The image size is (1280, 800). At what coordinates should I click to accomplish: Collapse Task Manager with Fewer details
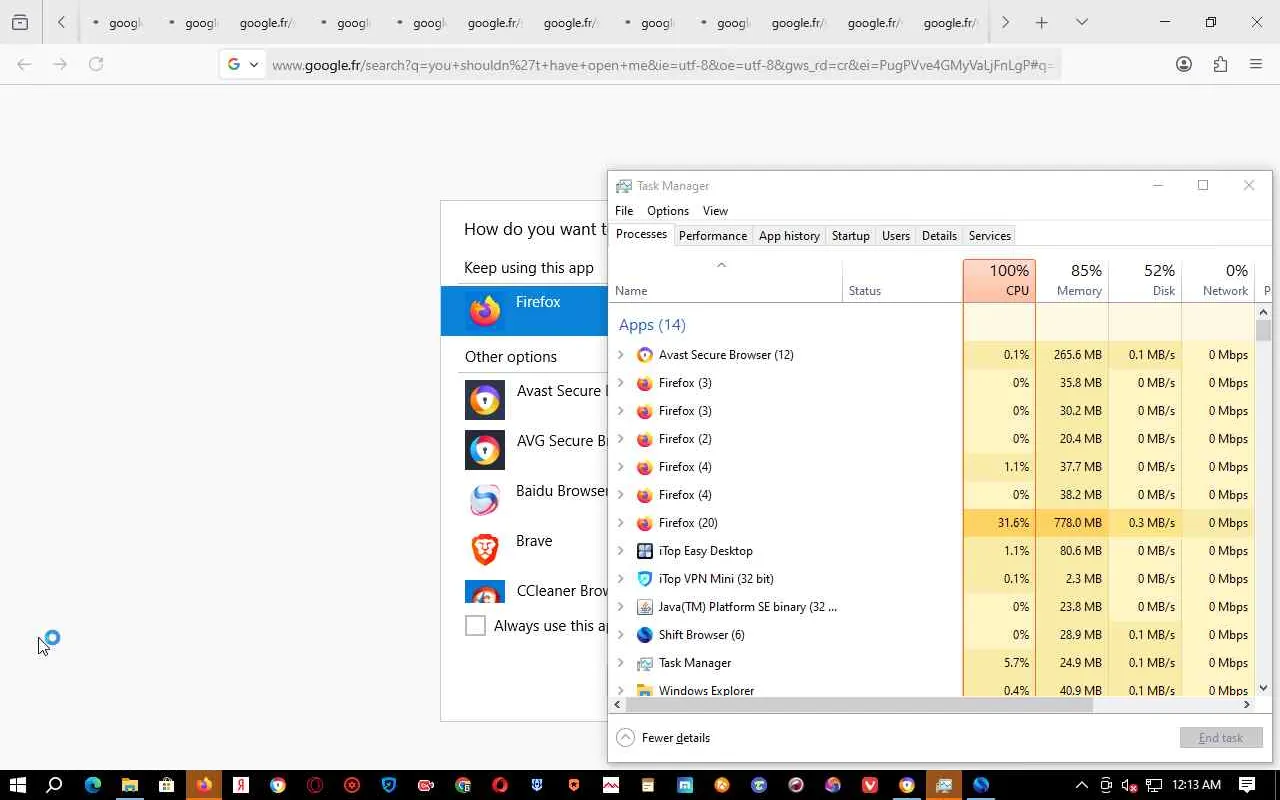664,738
